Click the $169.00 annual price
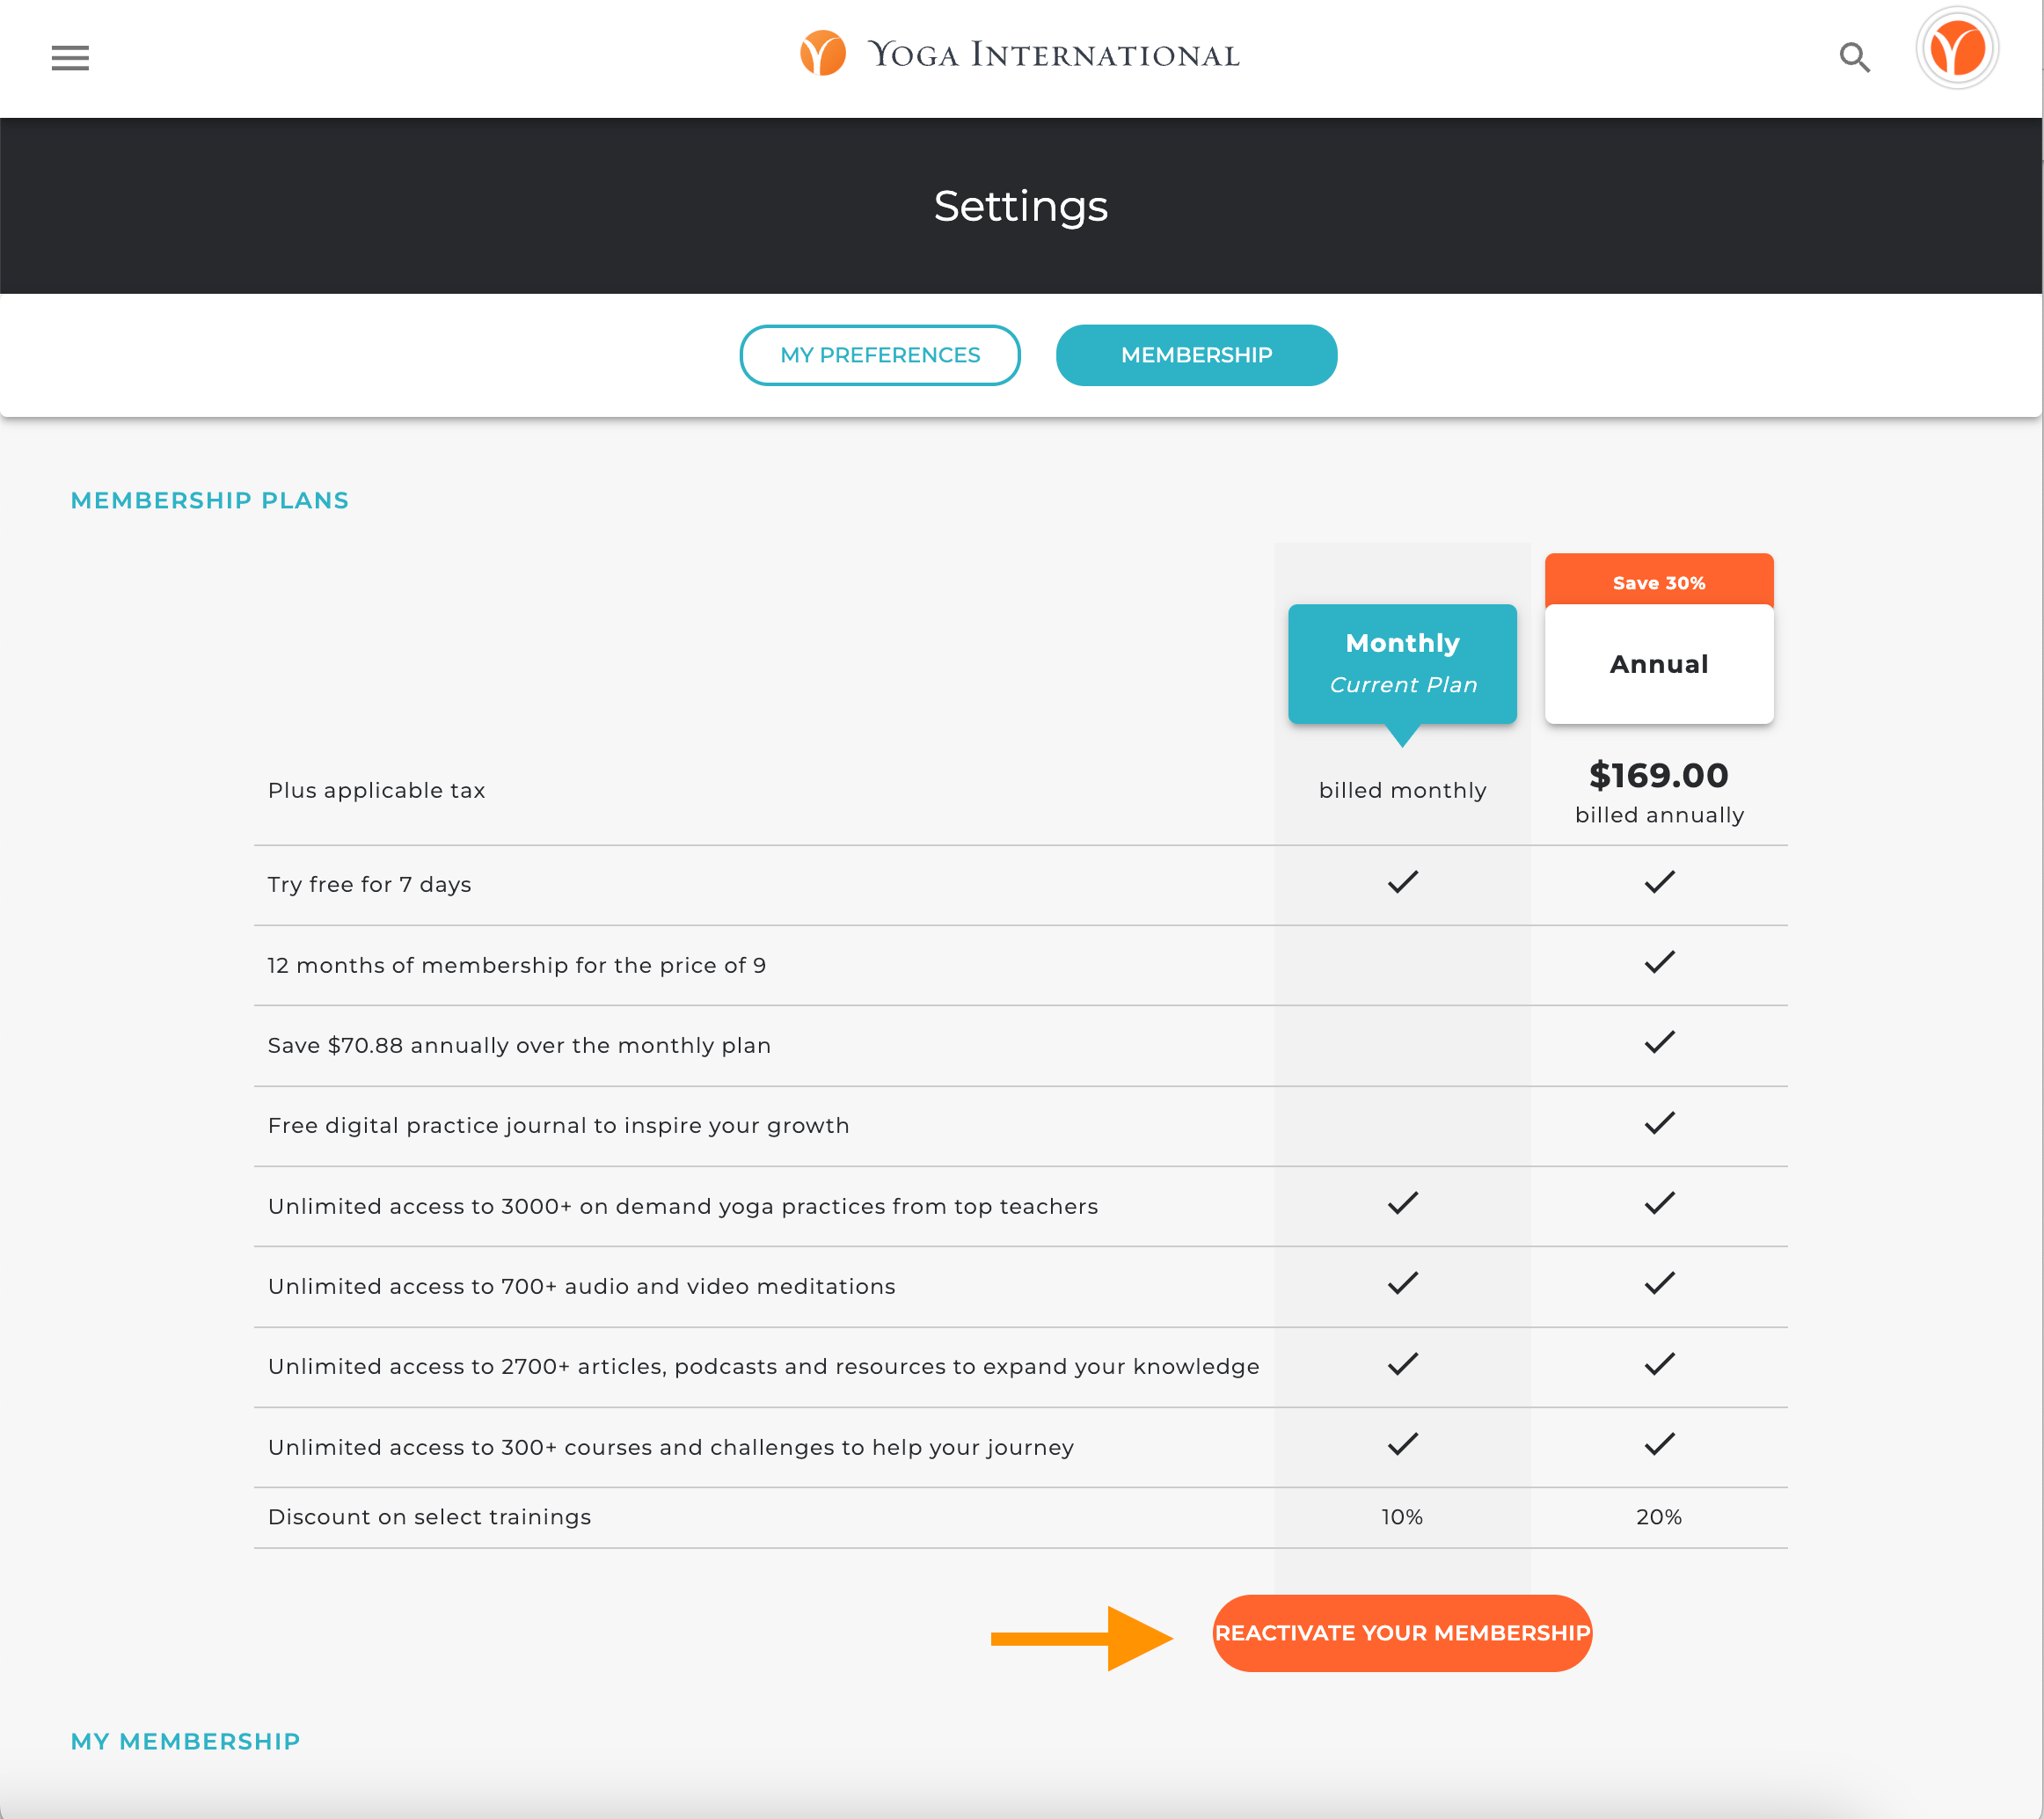The image size is (2044, 1819). pos(1658,775)
